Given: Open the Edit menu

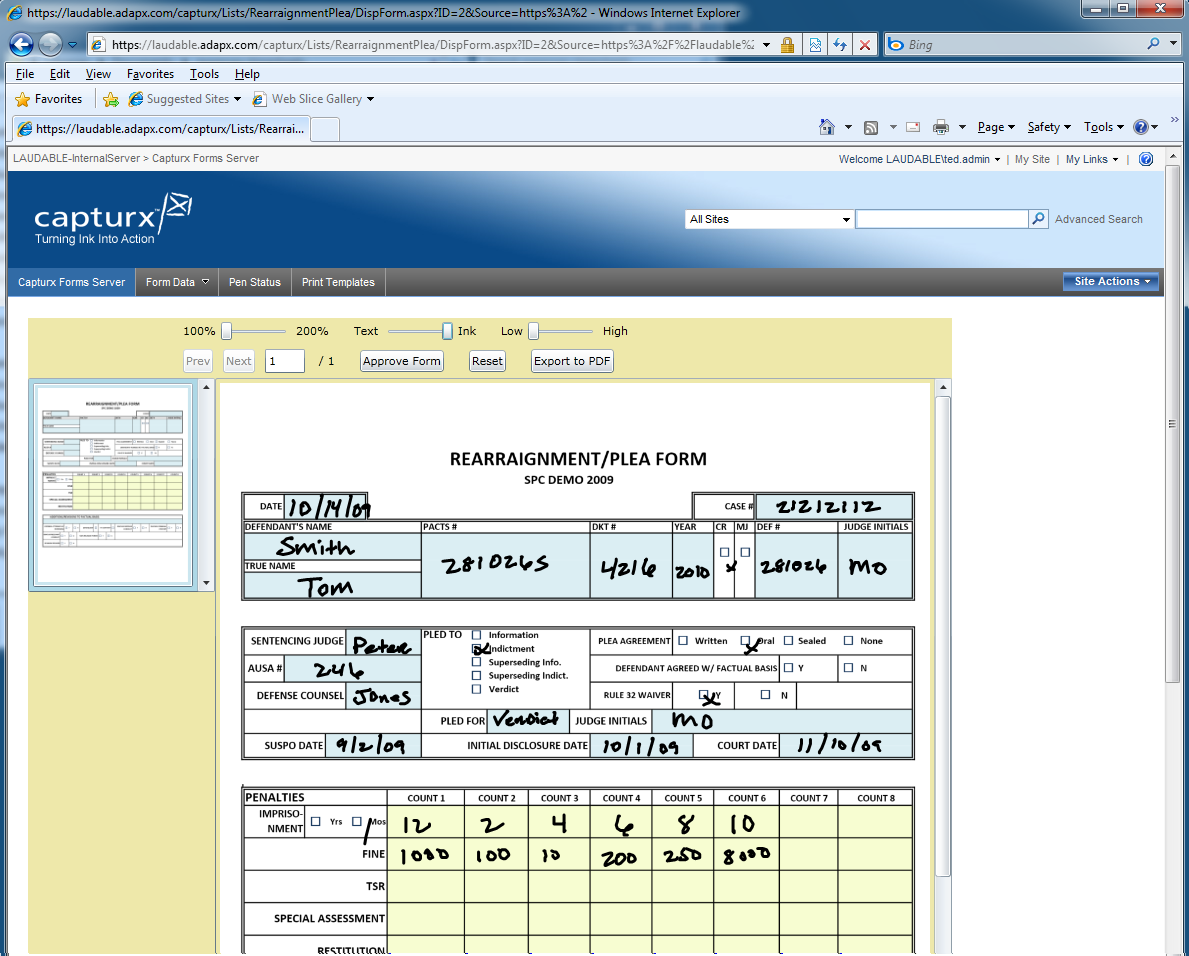Looking at the screenshot, I should pyautogui.click(x=60, y=74).
